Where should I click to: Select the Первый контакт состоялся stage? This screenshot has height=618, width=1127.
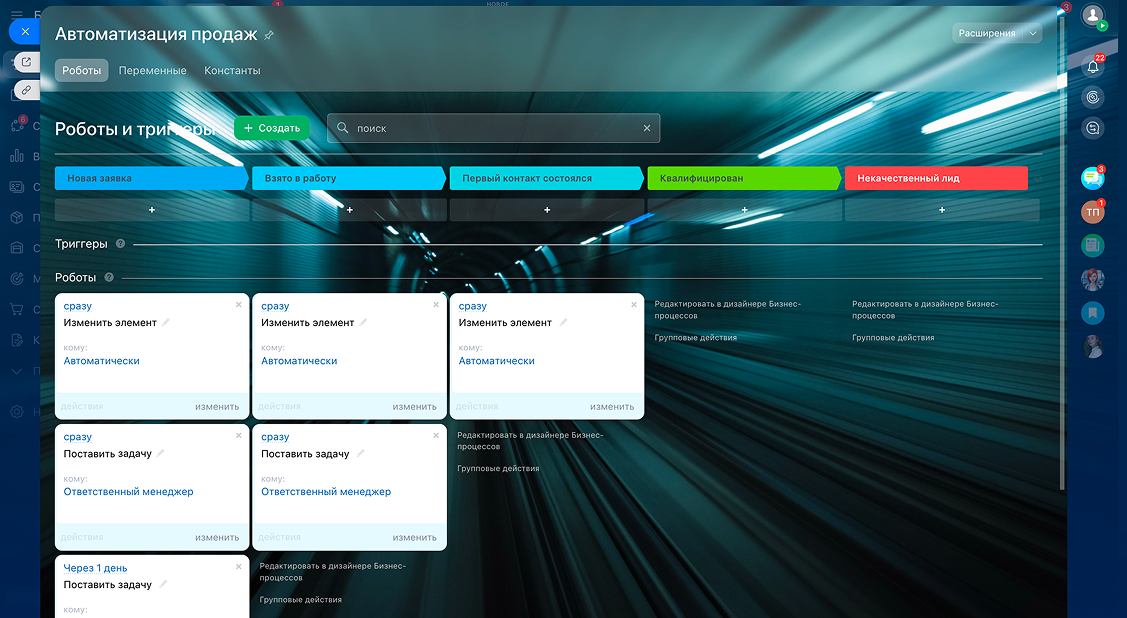tap(546, 178)
